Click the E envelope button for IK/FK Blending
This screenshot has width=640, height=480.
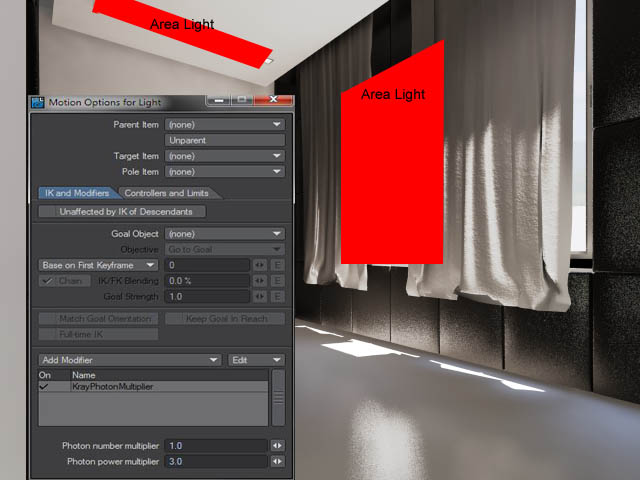278,281
